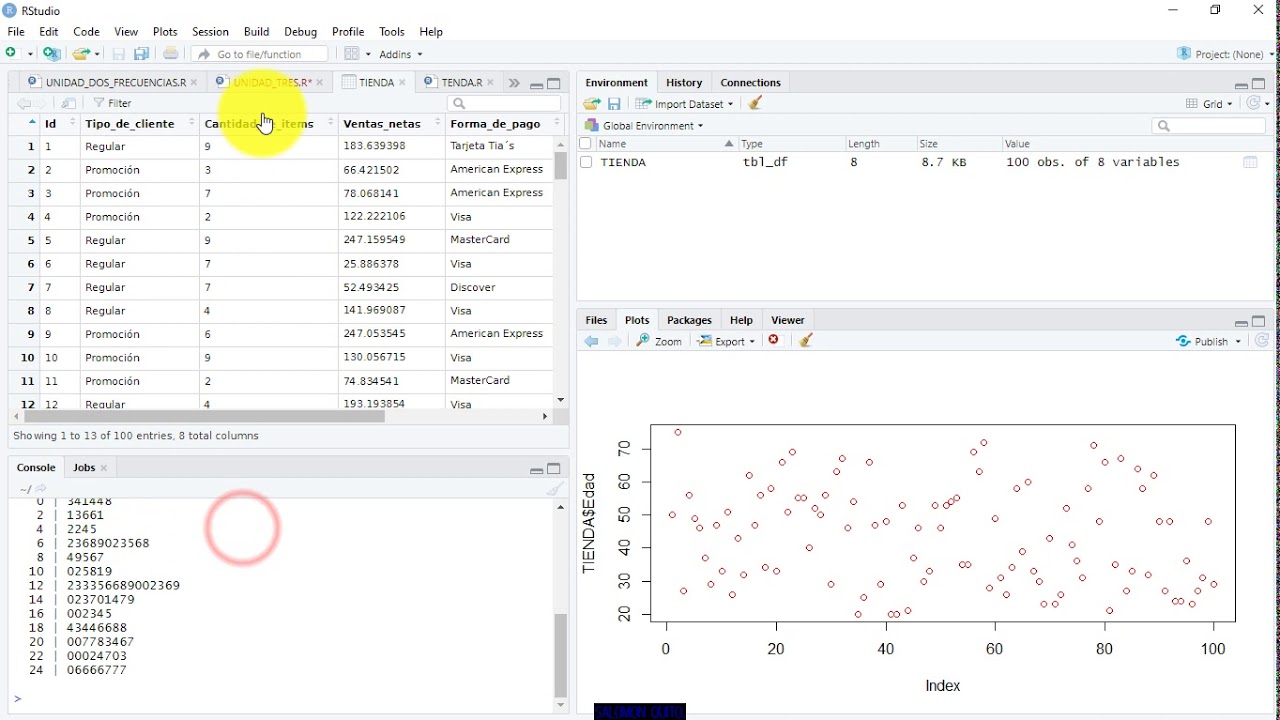
Task: Click the Create a project icon
Action: [52, 54]
